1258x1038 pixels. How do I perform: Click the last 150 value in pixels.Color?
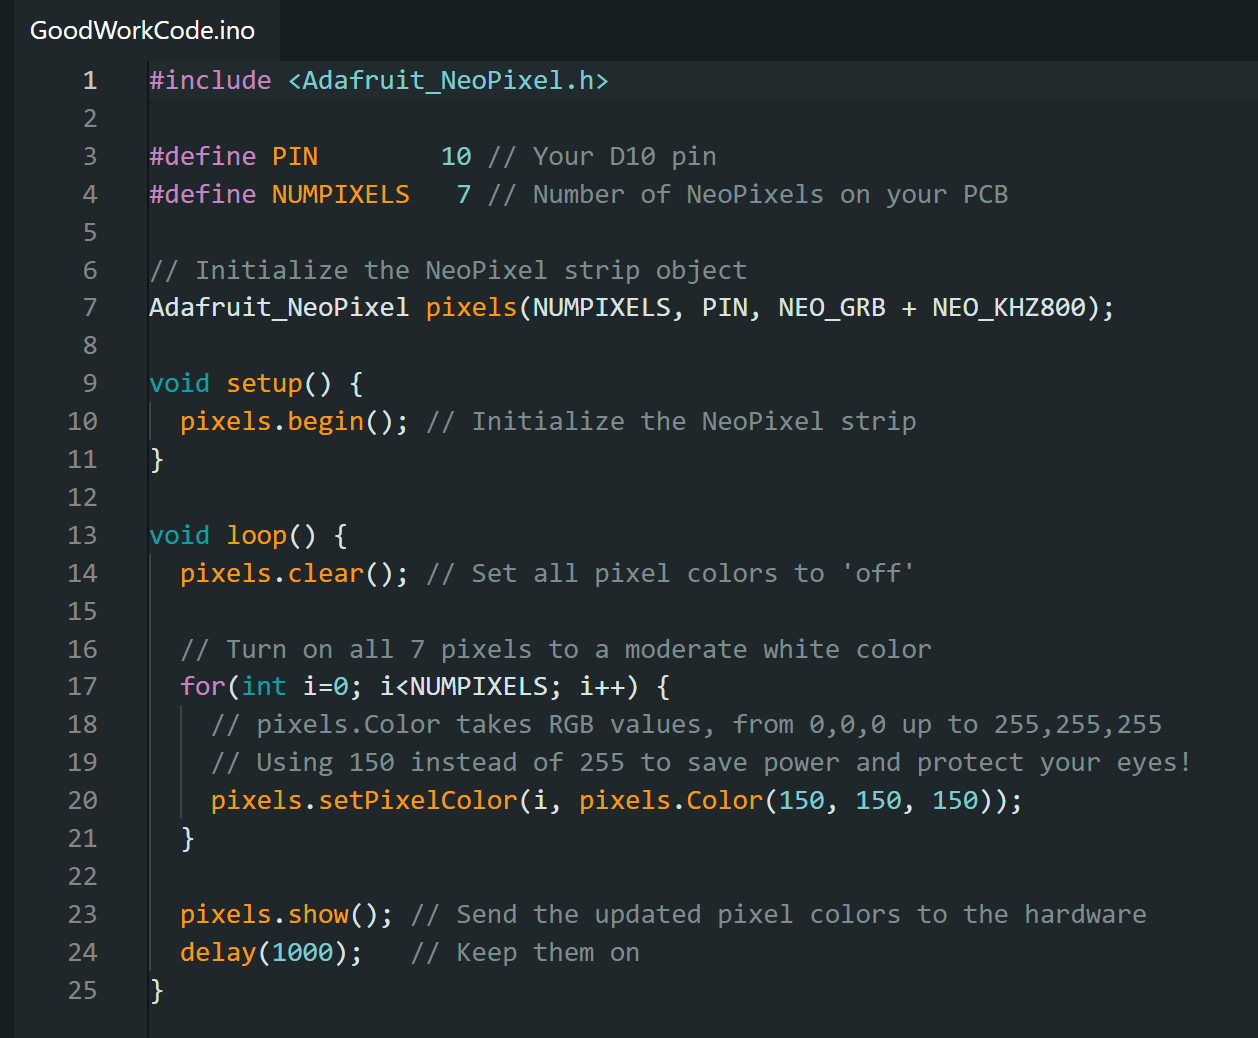click(955, 800)
